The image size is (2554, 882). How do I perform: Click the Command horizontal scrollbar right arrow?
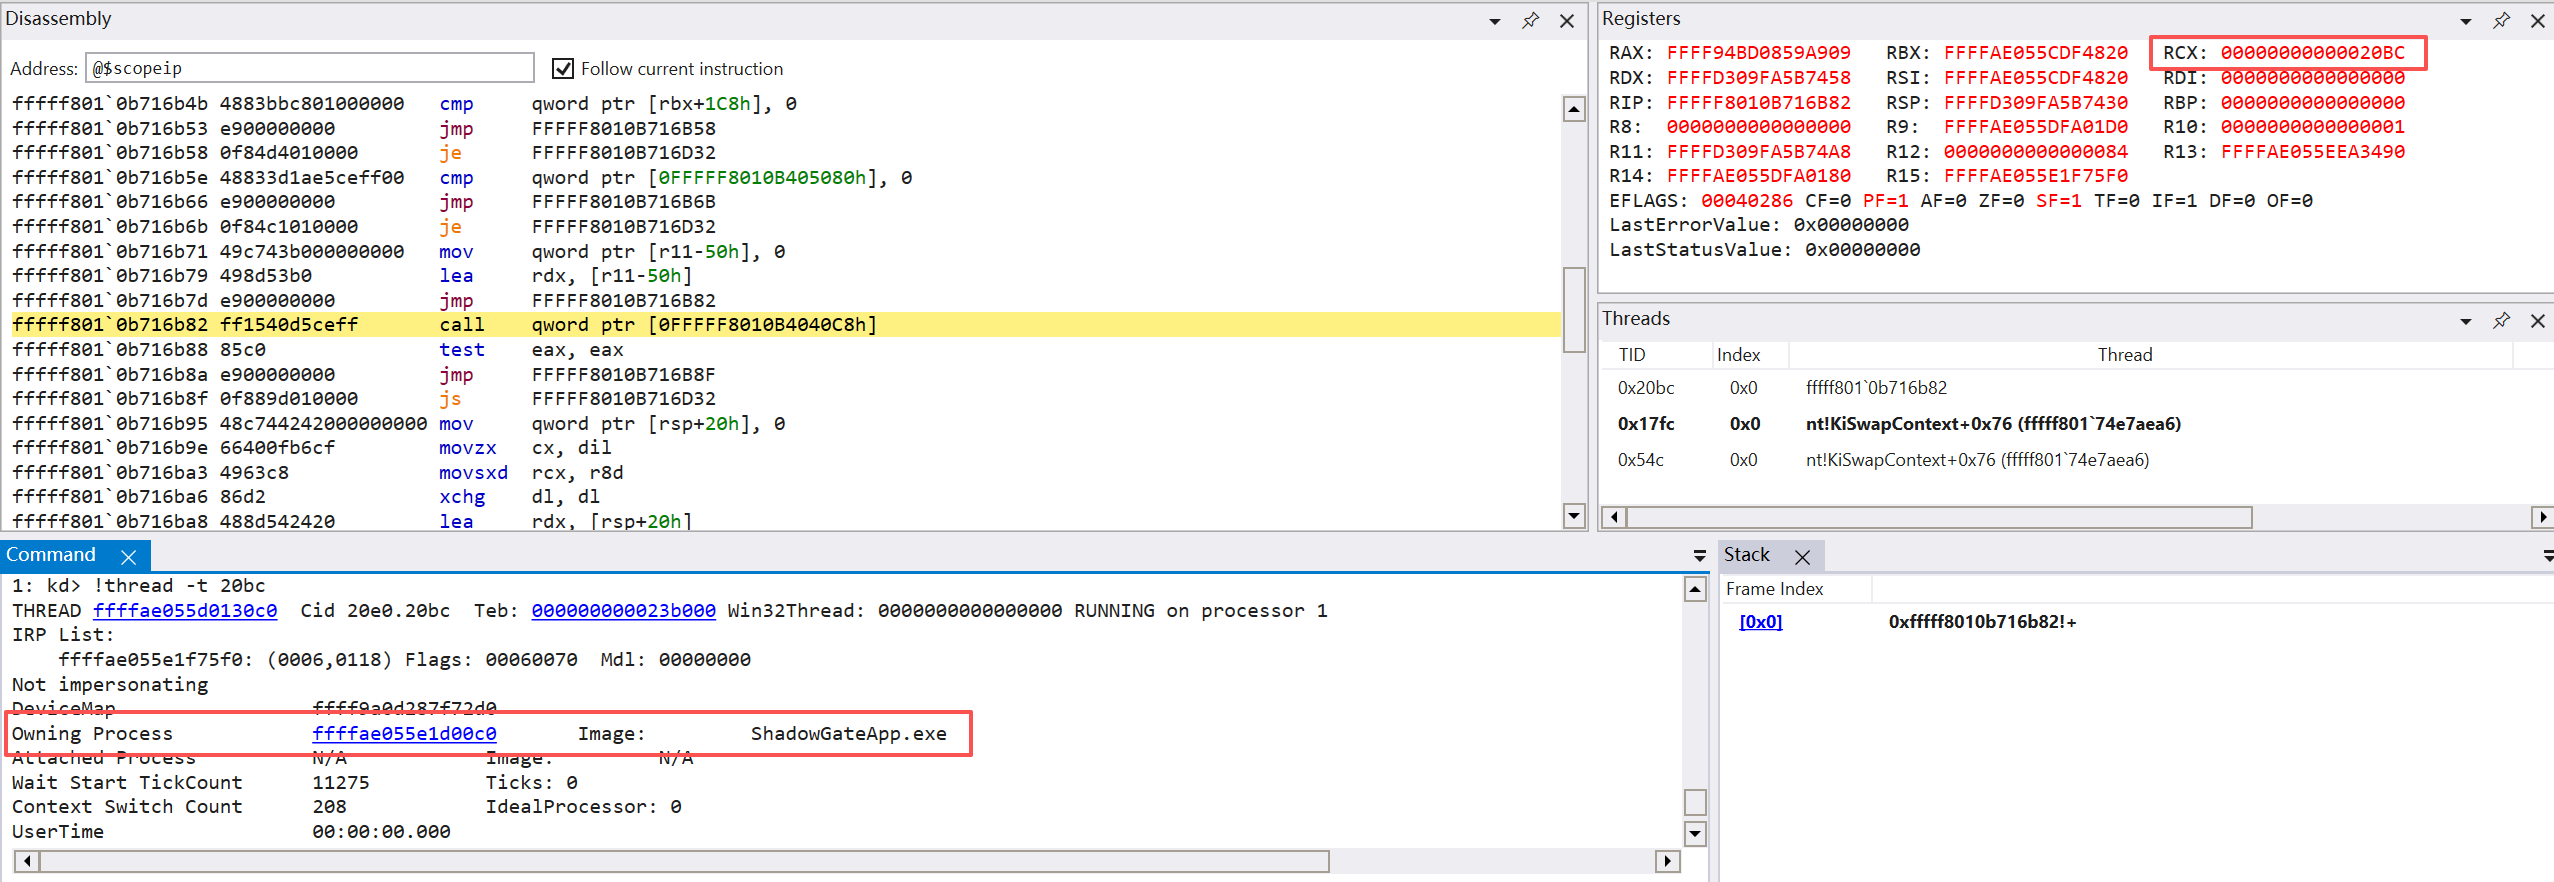1667,861
